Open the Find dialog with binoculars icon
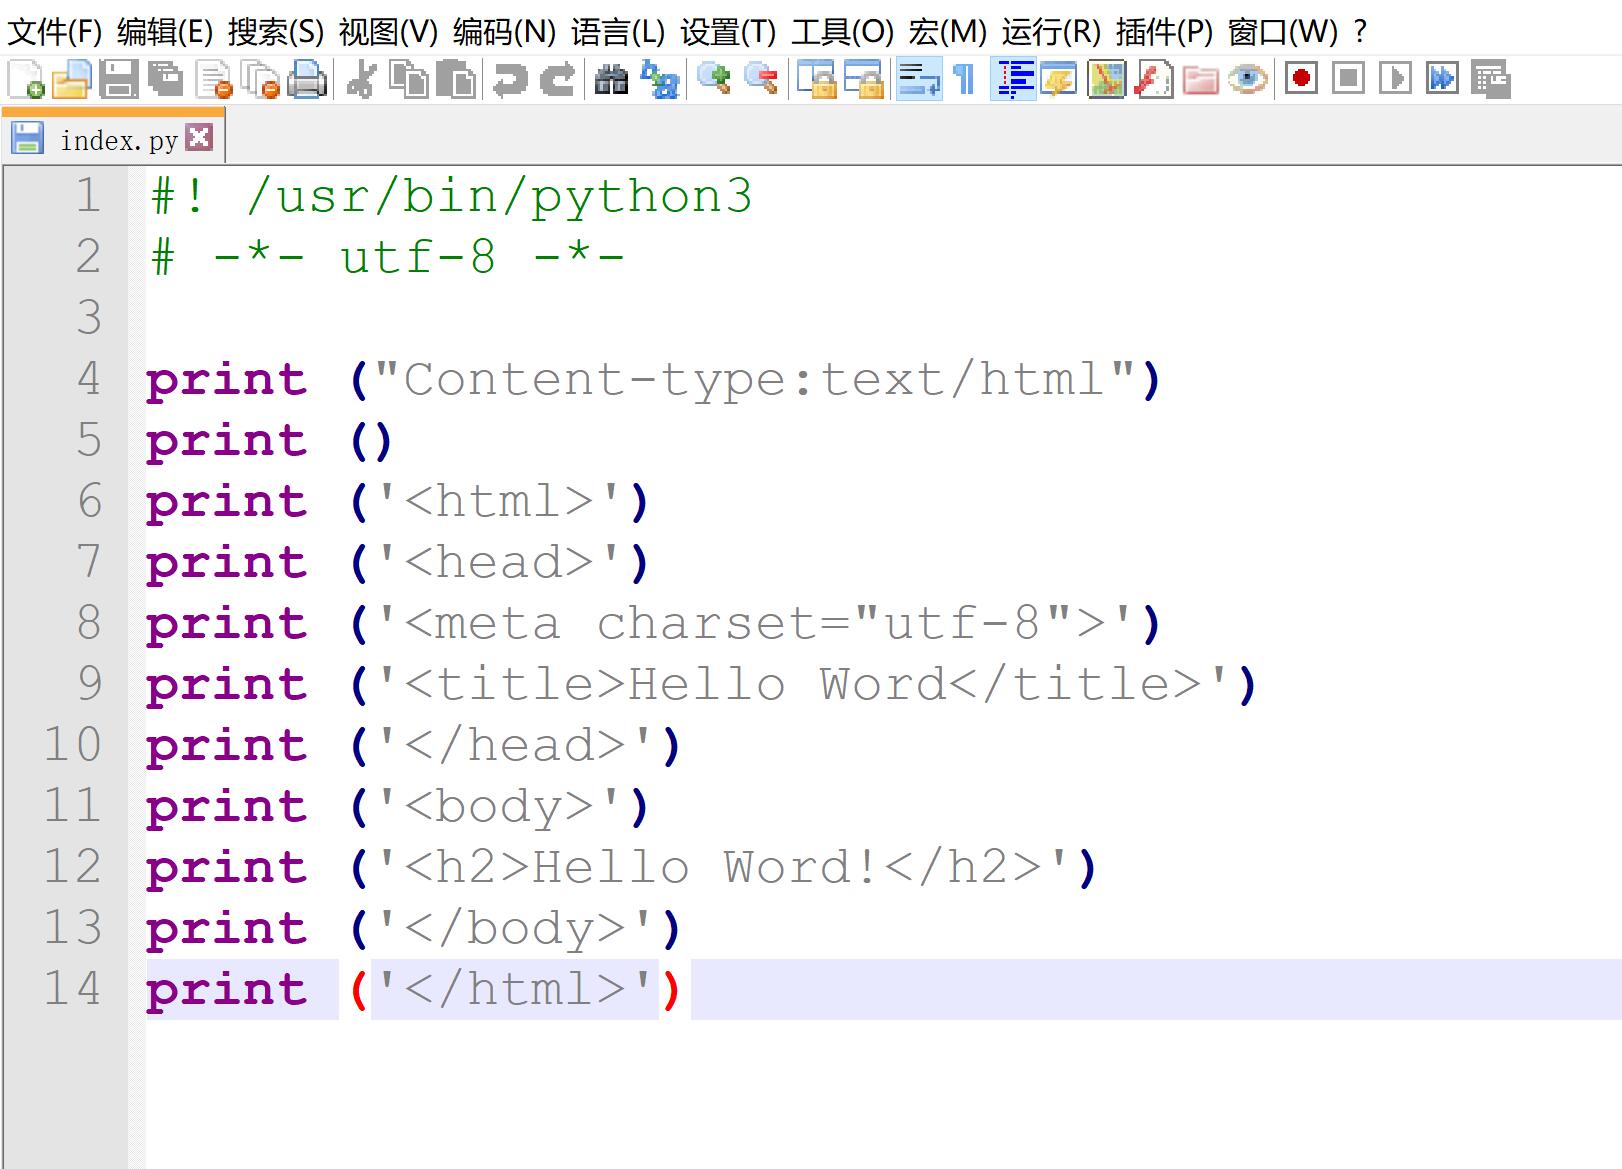 (610, 80)
